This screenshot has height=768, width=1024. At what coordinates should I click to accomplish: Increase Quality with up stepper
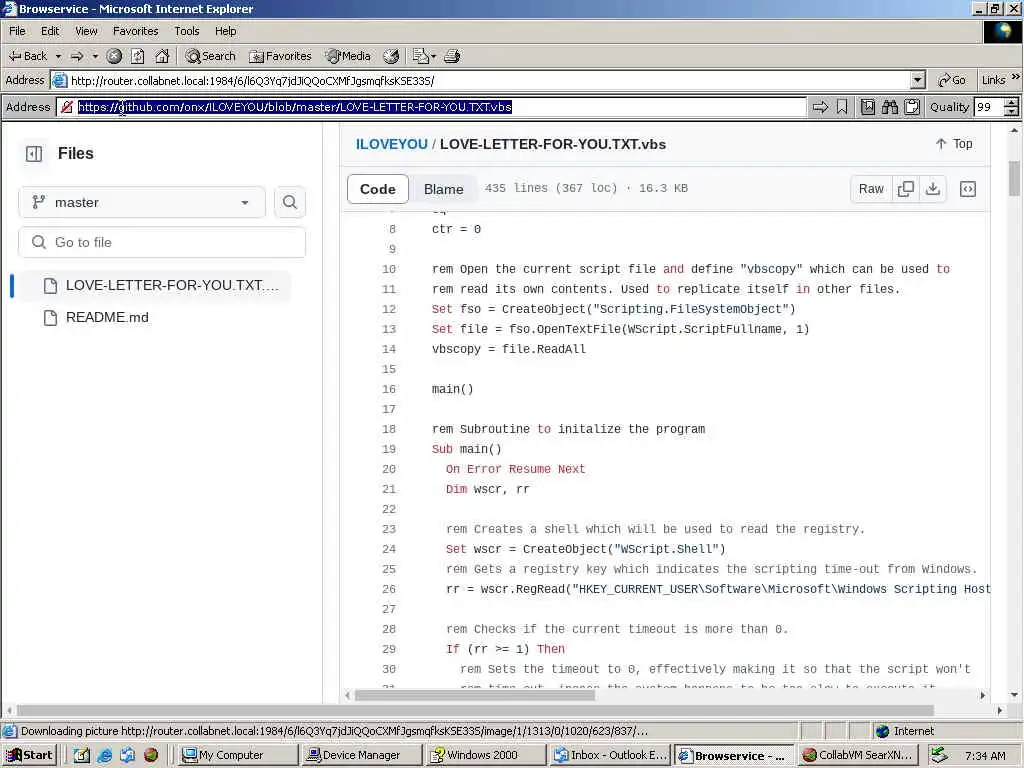1012,103
